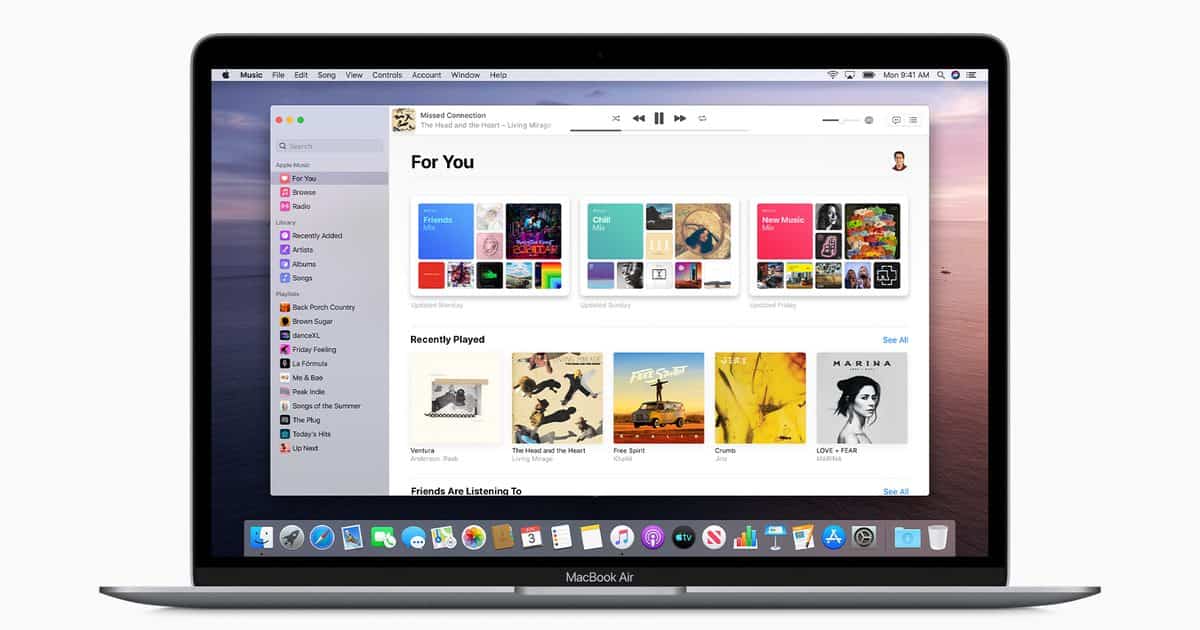Open the Song menu in menu bar
The width and height of the screenshot is (1200, 630).
[x=327, y=75]
